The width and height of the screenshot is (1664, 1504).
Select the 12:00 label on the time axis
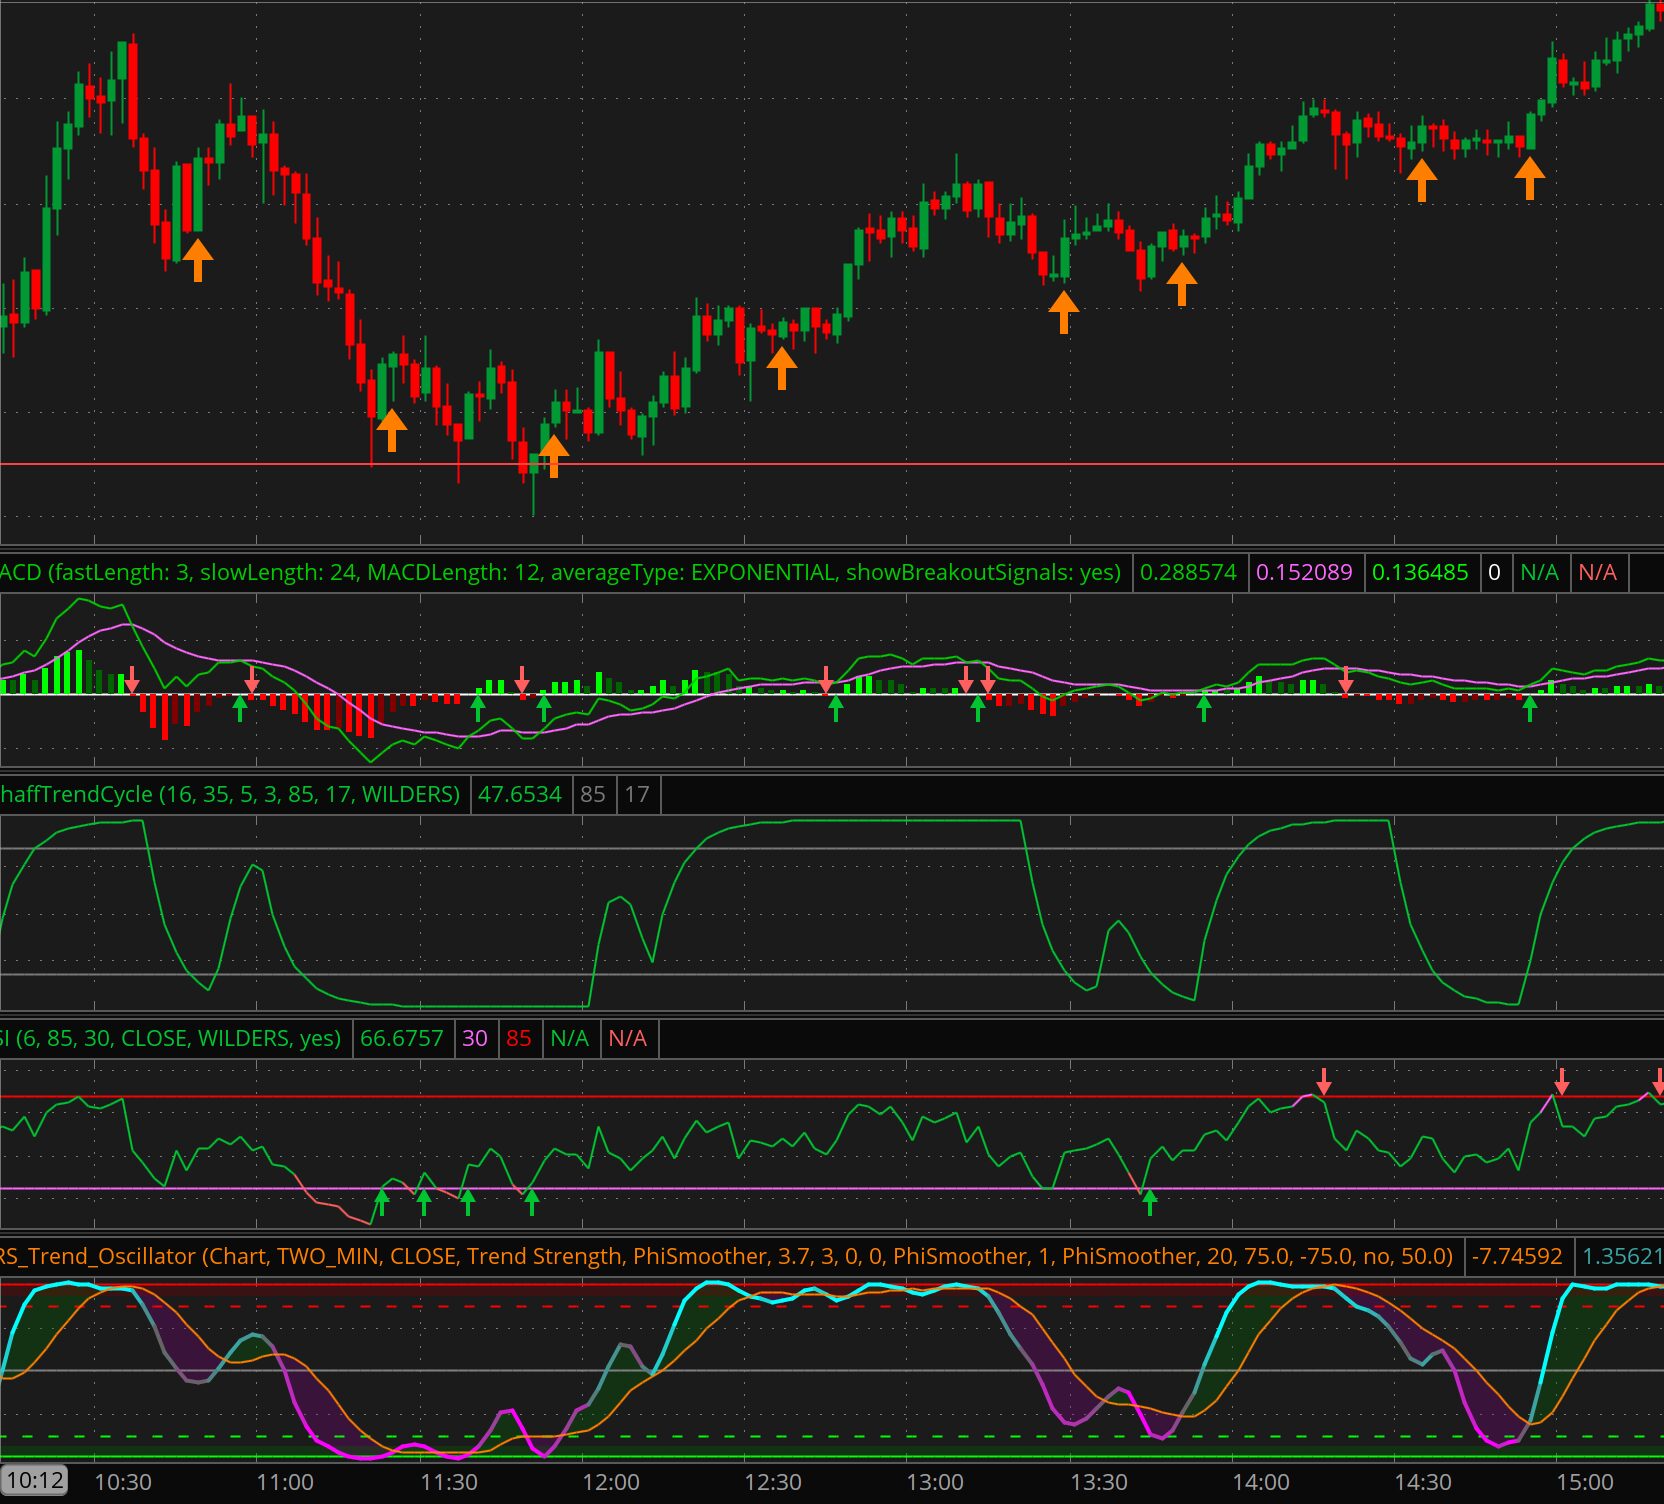[610, 1482]
